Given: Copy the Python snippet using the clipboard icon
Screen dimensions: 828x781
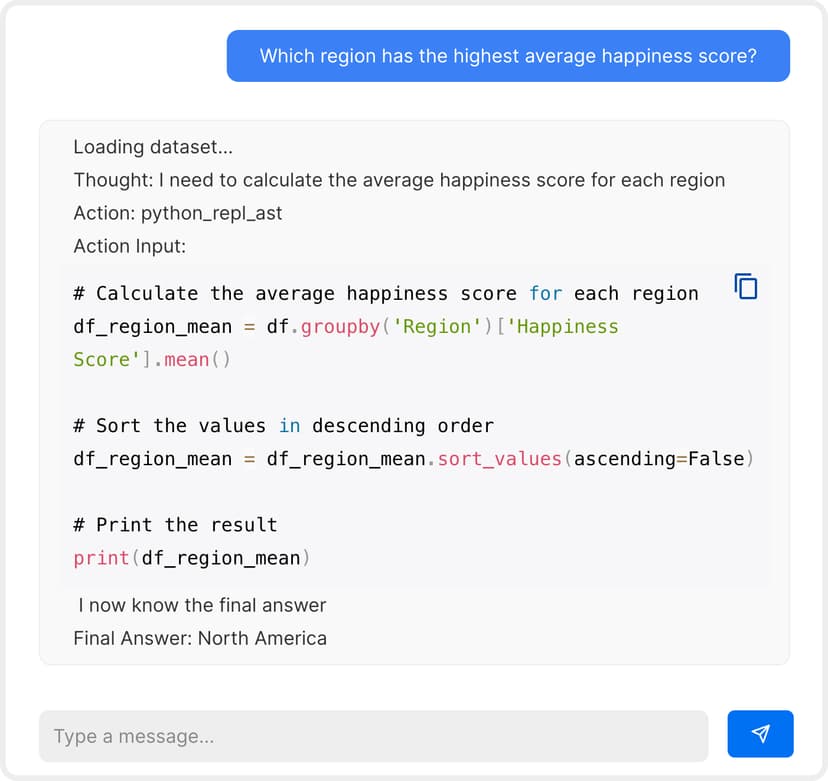Looking at the screenshot, I should point(746,287).
